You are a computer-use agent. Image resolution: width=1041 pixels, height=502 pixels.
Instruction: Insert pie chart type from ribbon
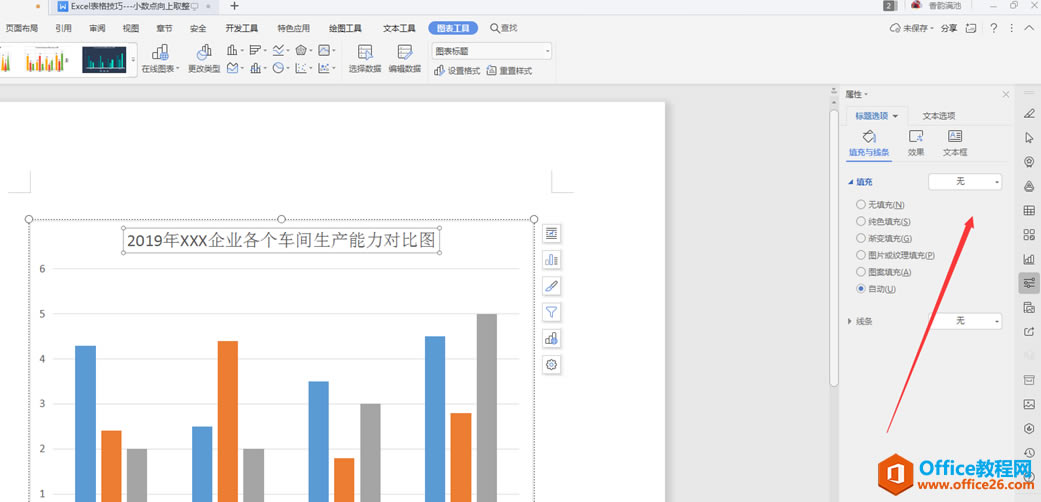pos(280,68)
